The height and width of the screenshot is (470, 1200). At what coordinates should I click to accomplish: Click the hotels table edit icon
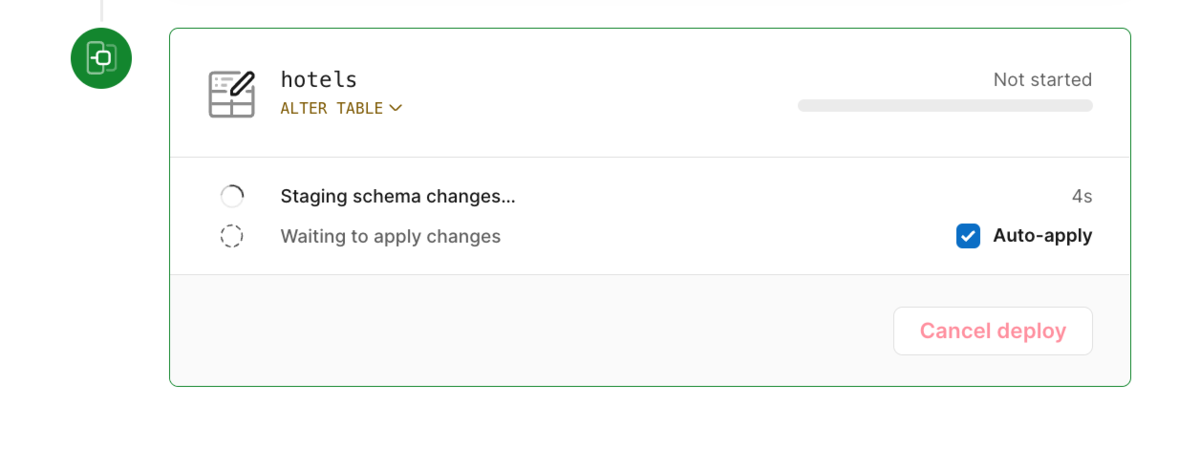pyautogui.click(x=231, y=95)
